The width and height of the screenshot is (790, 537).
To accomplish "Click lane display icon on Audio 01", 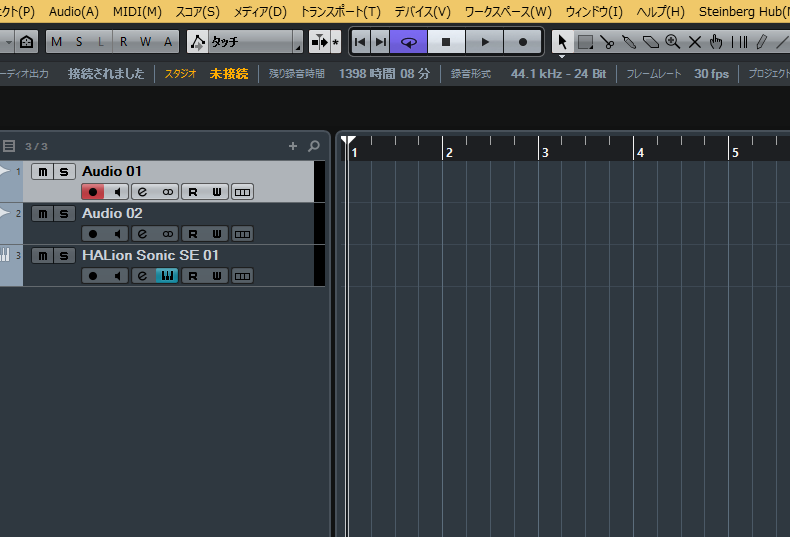I will 242,192.
